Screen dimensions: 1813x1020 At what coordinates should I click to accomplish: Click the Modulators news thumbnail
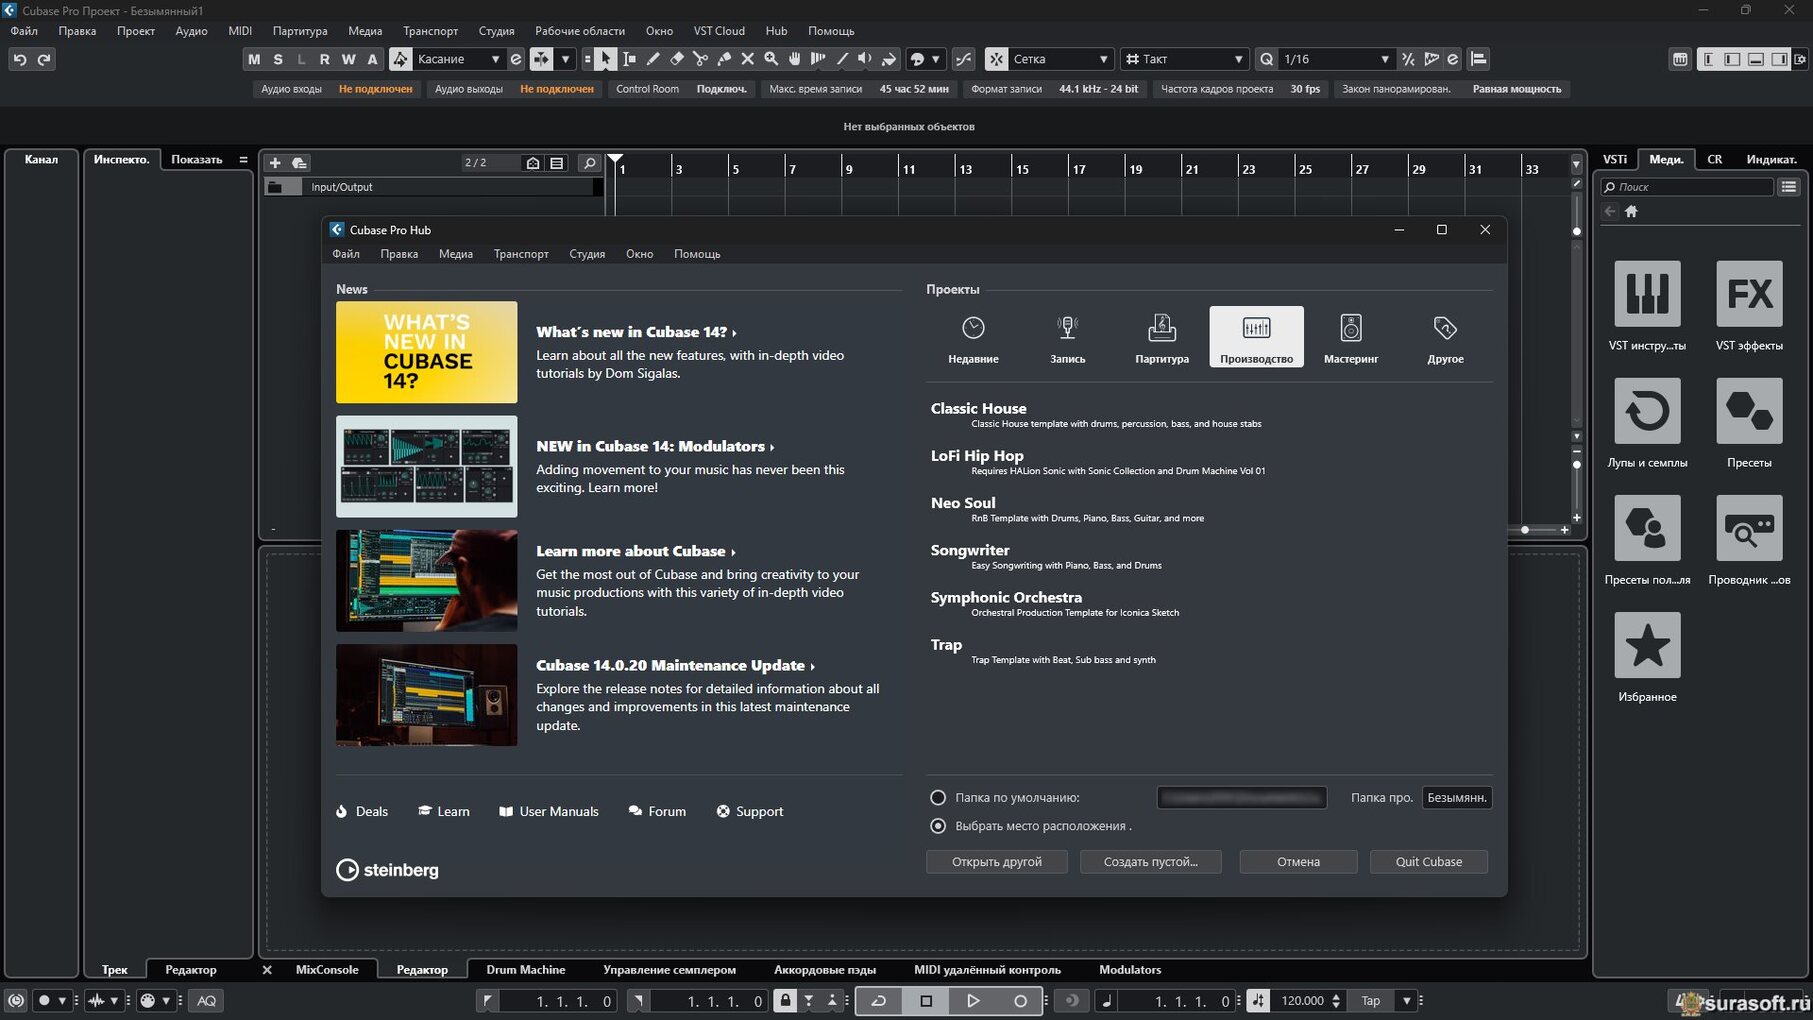point(427,466)
